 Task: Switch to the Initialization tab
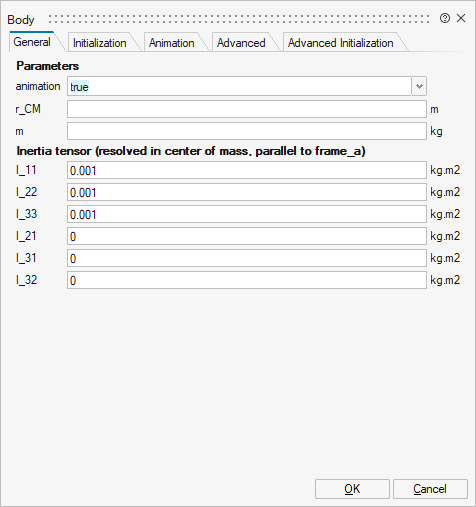pyautogui.click(x=100, y=43)
